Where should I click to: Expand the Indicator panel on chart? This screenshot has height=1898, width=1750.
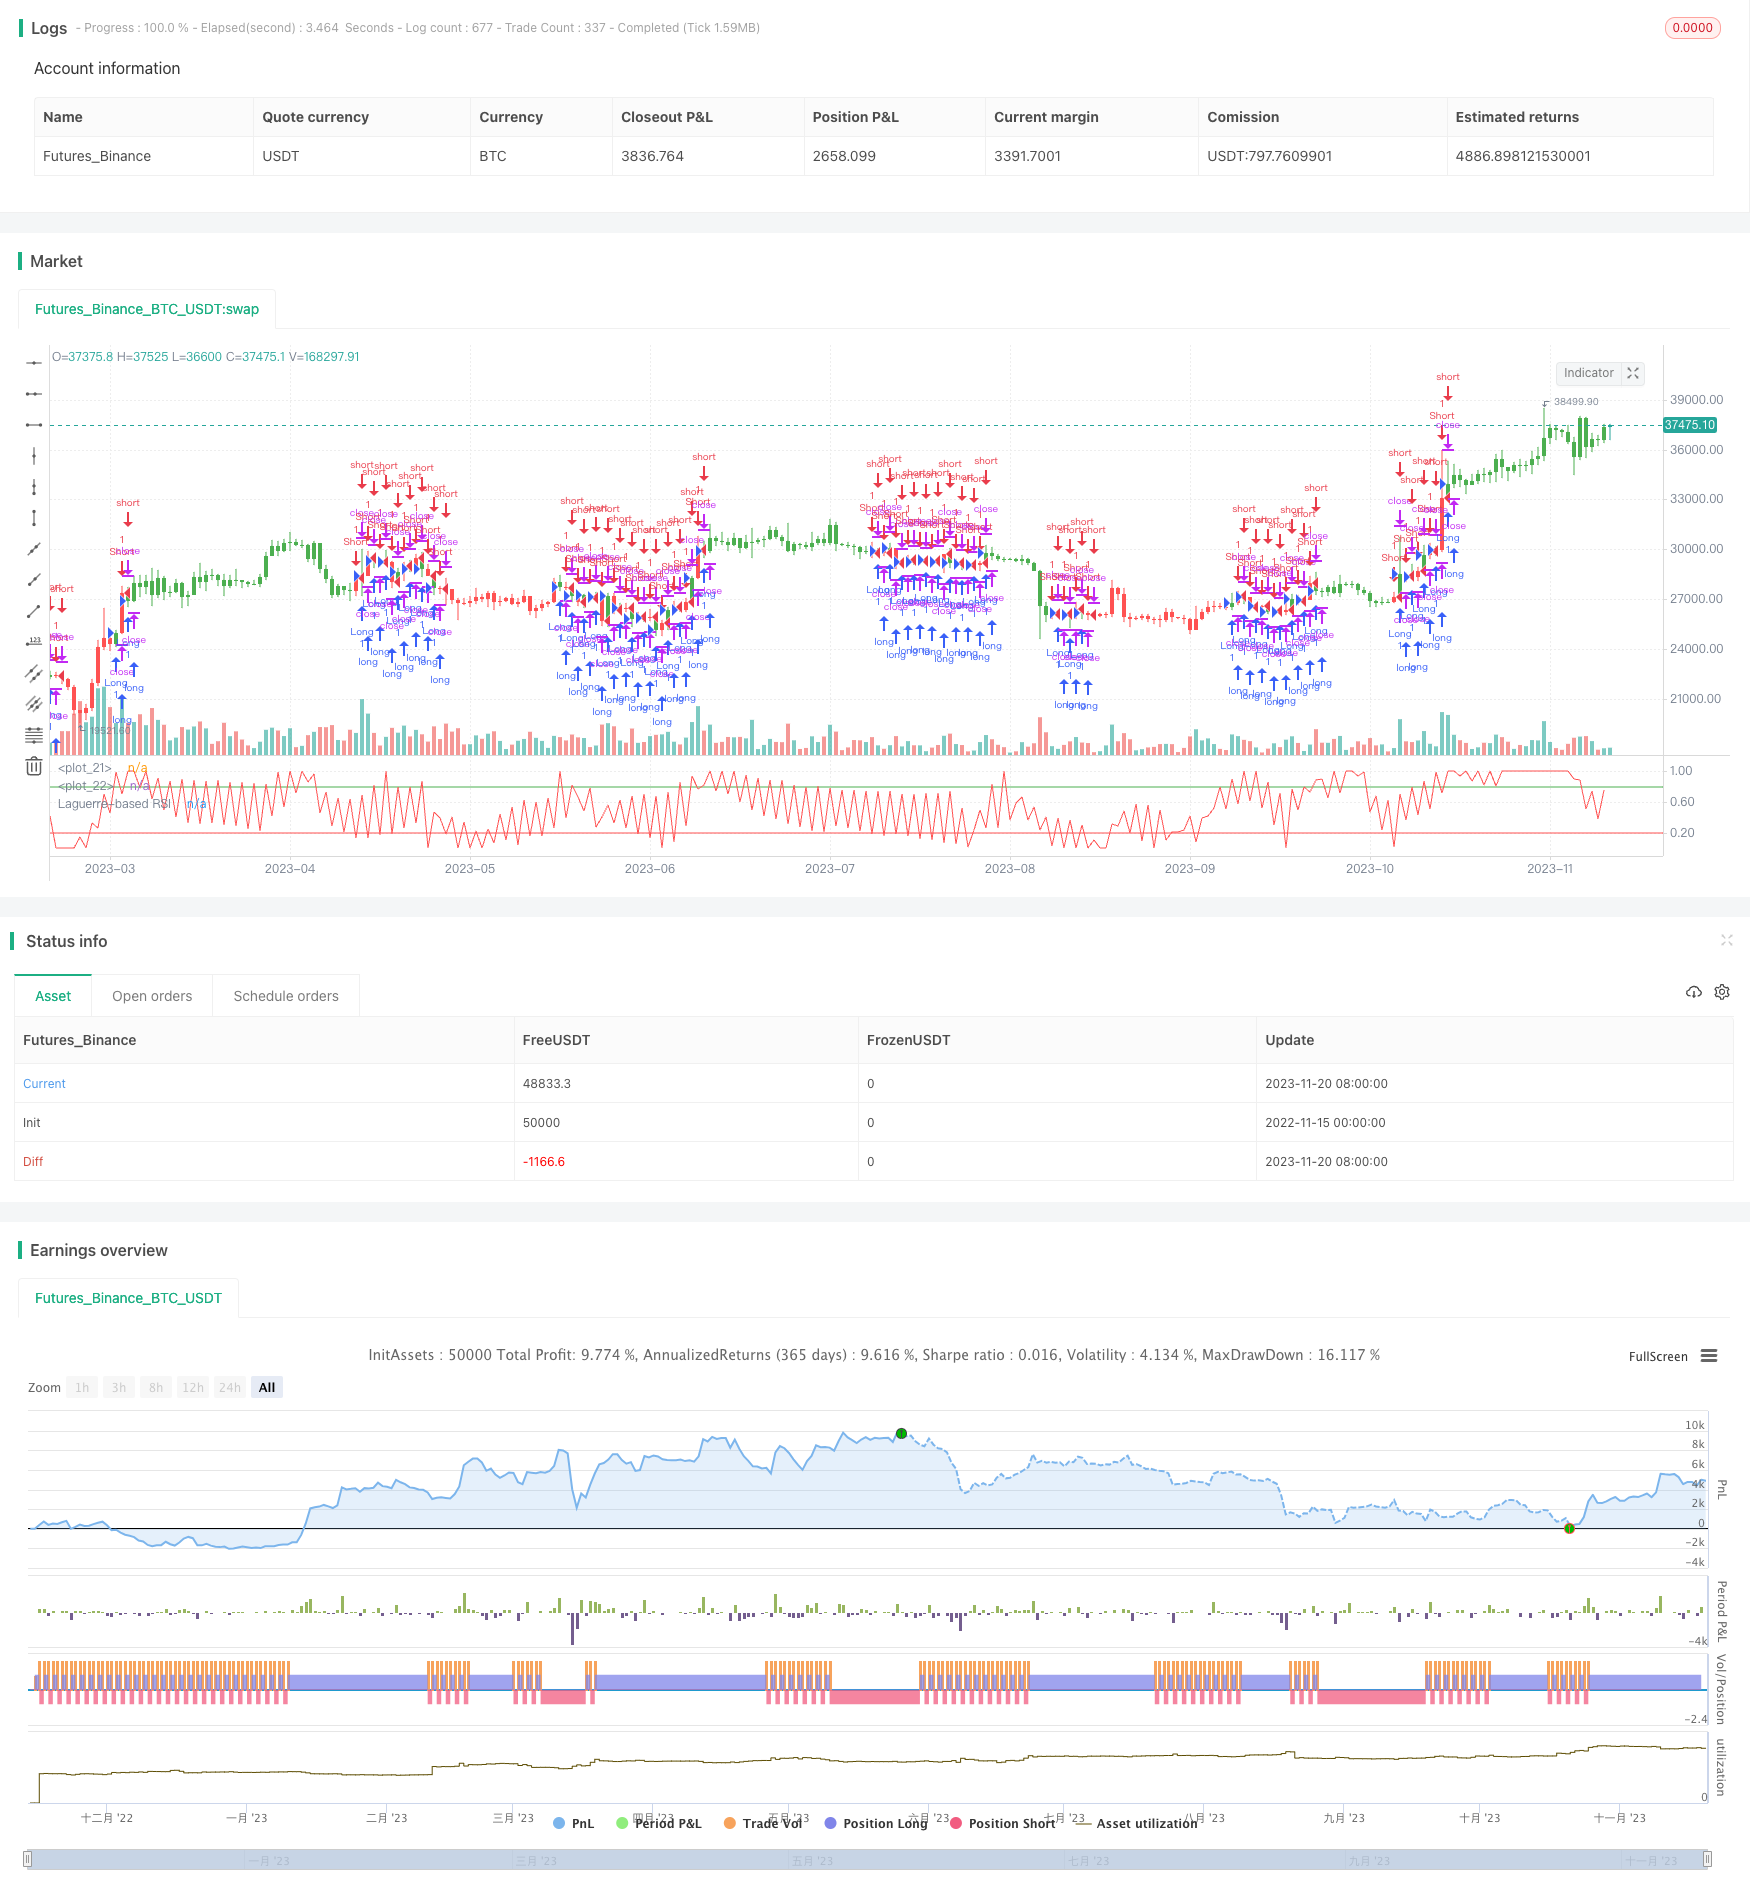click(x=1633, y=373)
